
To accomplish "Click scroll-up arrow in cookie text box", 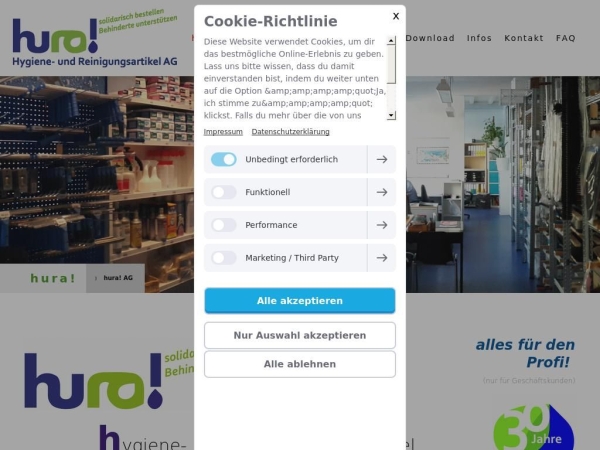I will point(391,41).
